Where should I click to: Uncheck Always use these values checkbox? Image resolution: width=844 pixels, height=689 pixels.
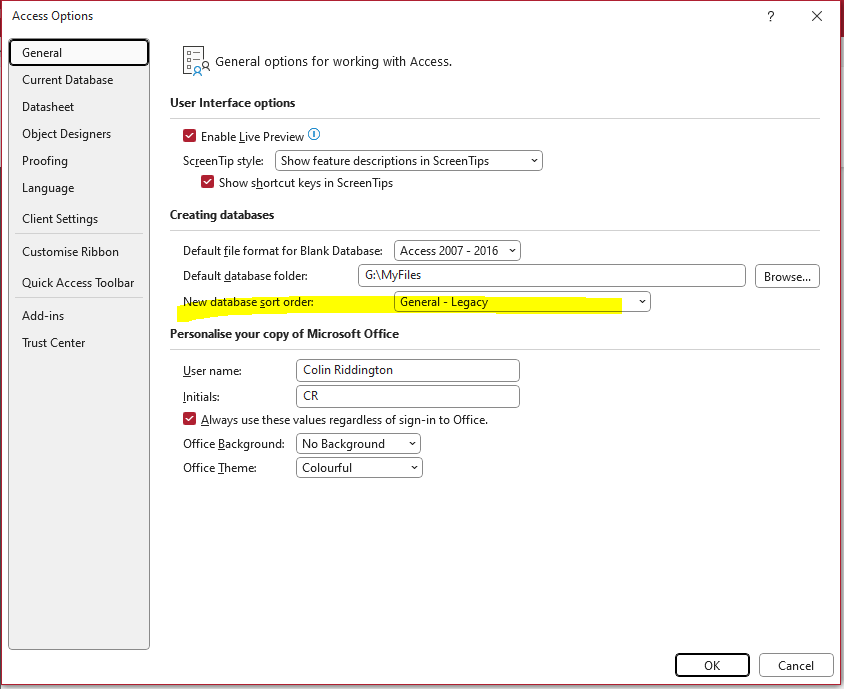(189, 419)
